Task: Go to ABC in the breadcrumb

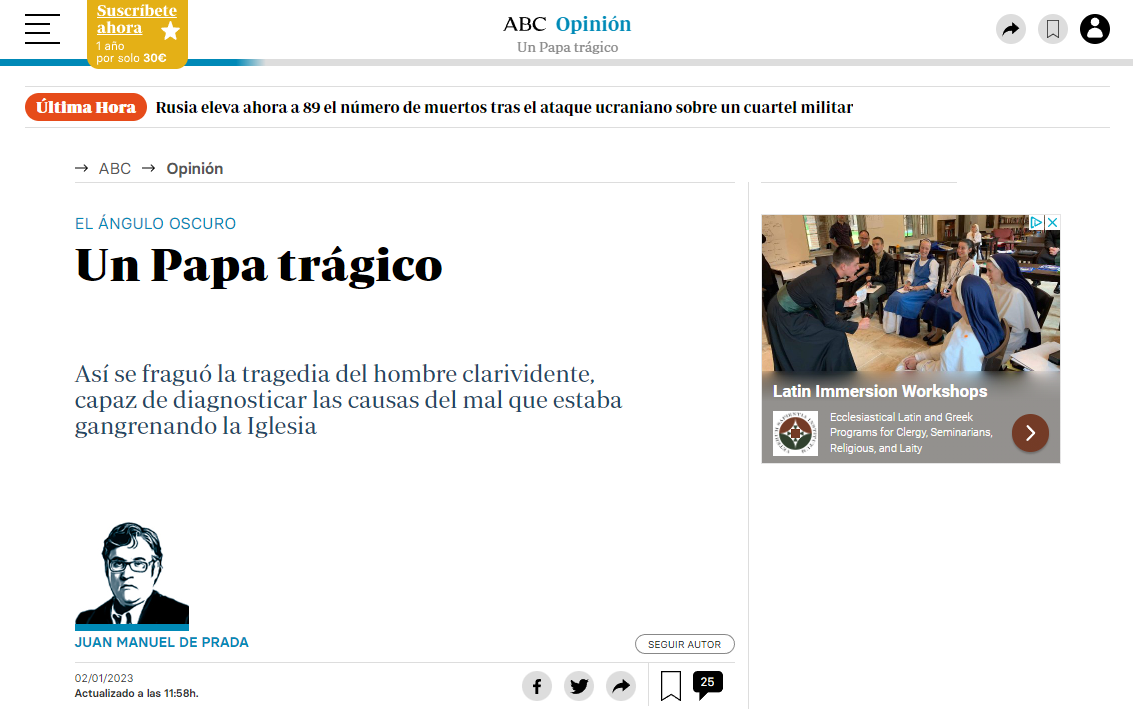Action: tap(115, 168)
